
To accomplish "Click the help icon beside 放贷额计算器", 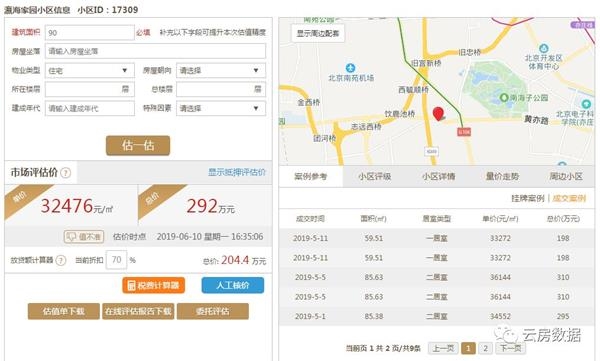I will [x=61, y=261].
